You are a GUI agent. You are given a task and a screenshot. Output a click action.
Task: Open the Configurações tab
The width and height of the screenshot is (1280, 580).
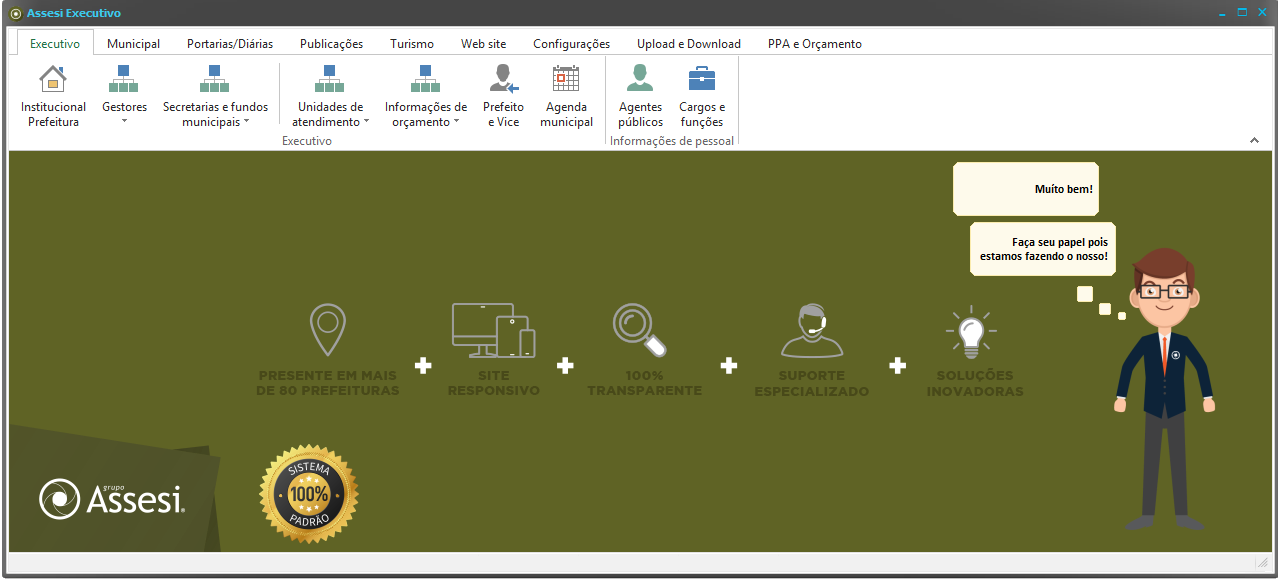point(572,44)
